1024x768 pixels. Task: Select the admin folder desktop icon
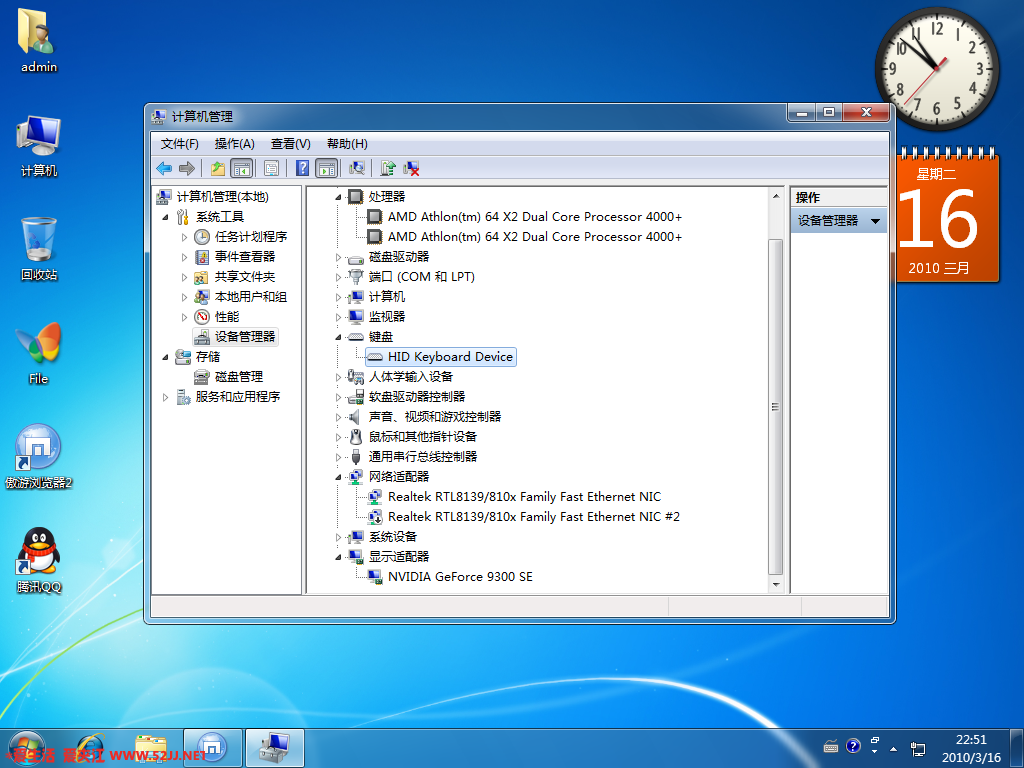tap(39, 40)
